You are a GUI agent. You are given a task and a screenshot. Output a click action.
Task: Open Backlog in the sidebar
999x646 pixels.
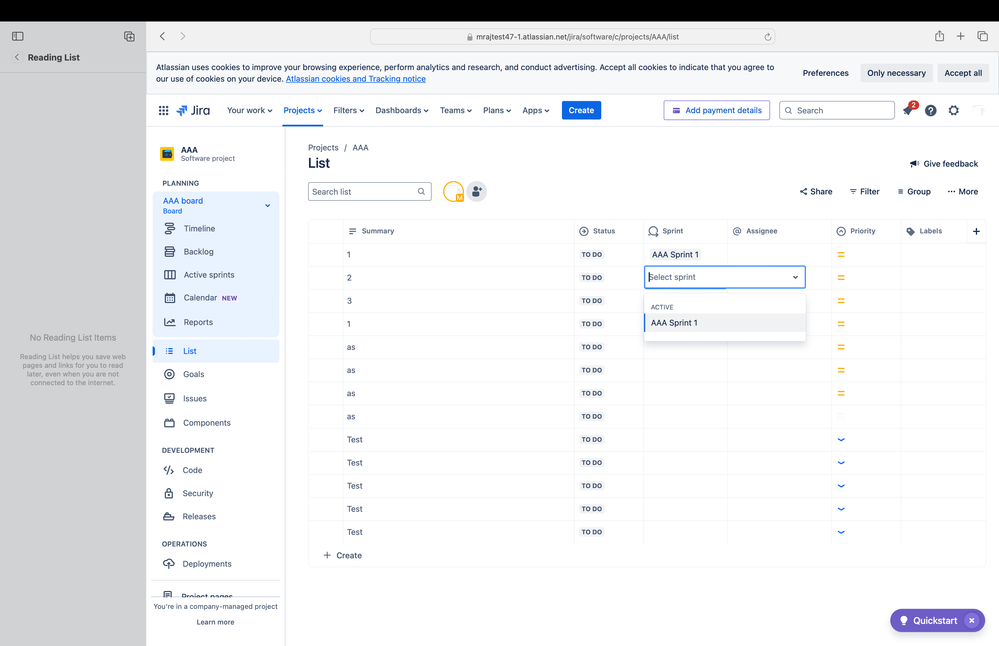216,252
